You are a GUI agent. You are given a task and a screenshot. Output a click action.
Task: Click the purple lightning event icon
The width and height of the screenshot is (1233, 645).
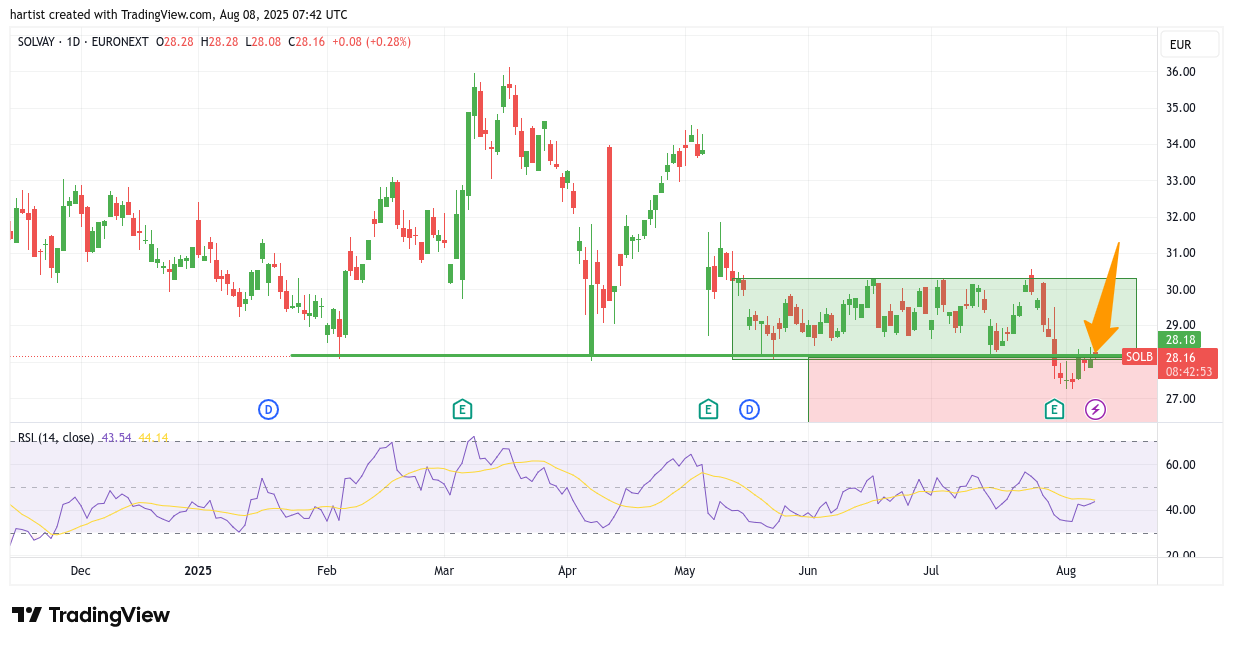point(1096,408)
